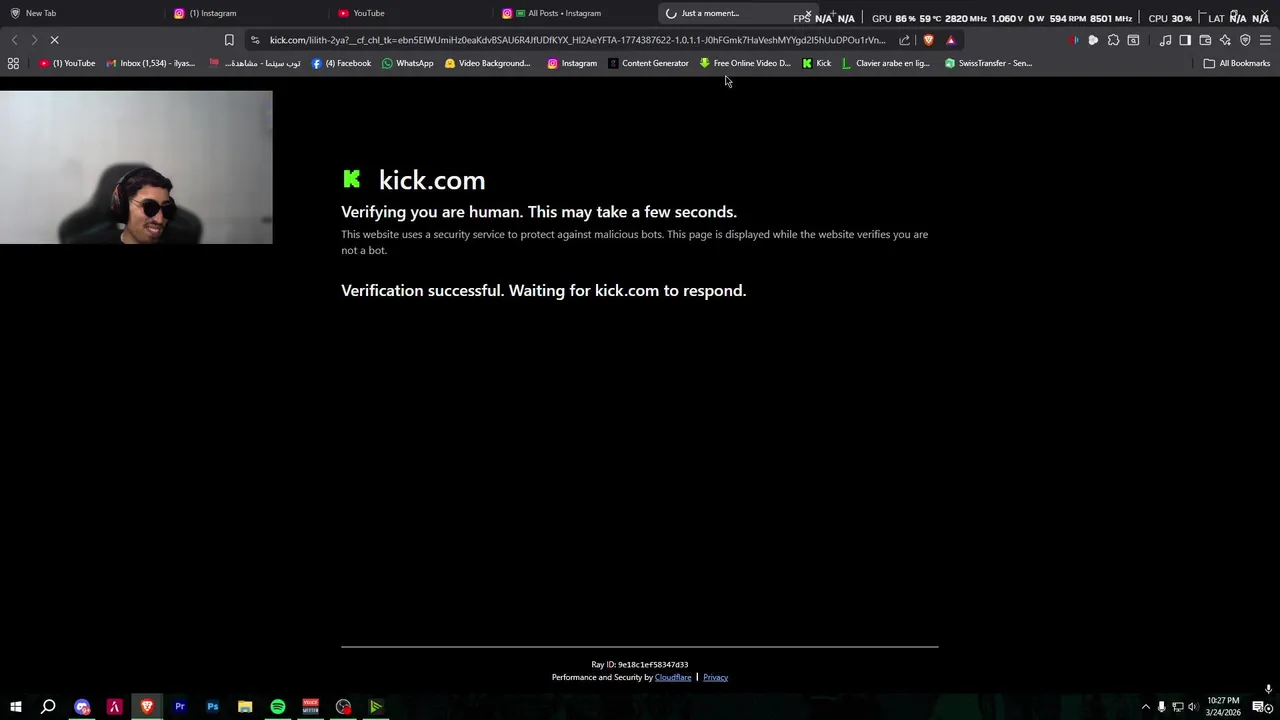Open the Content Generator bookmark
Screen dimensions: 1280x720
pyautogui.click(x=648, y=63)
